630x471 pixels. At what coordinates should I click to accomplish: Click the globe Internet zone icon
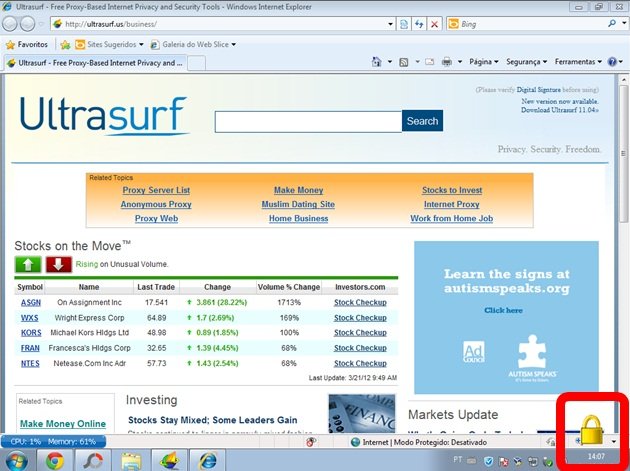pos(355,442)
